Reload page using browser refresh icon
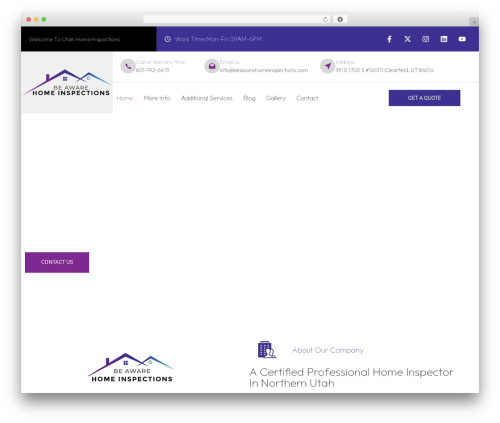Image resolution: width=500 pixels, height=423 pixels. [x=325, y=19]
